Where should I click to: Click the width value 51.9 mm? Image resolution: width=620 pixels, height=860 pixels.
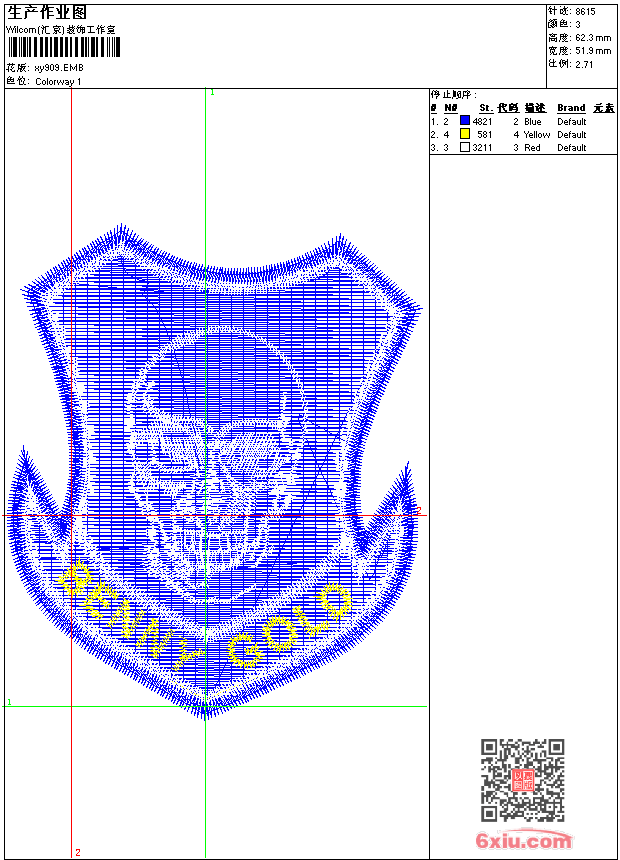[593, 51]
